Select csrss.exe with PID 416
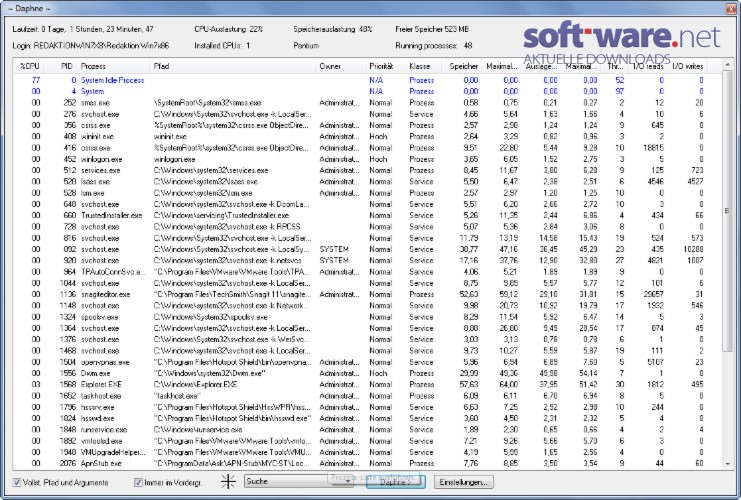 point(362,148)
